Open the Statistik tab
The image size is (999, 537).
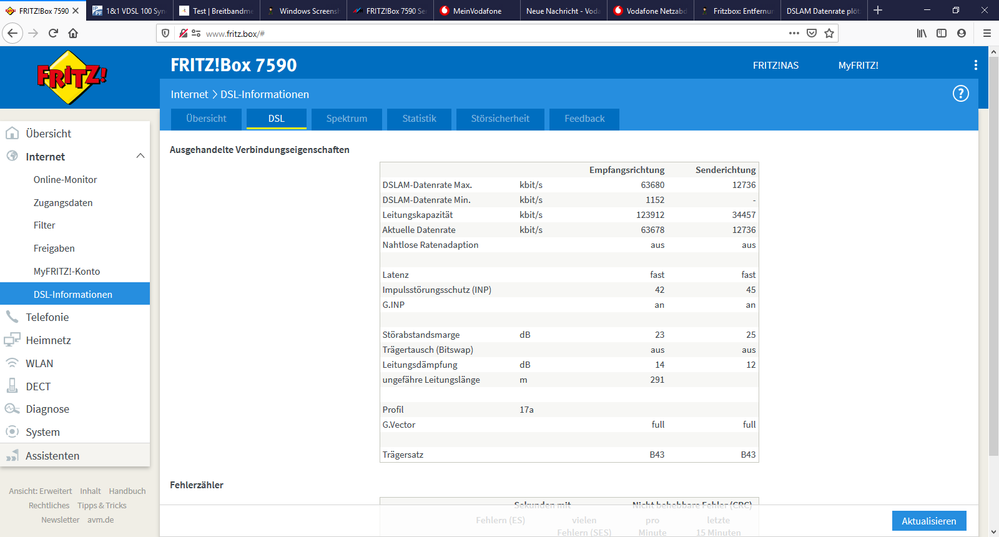coord(419,118)
